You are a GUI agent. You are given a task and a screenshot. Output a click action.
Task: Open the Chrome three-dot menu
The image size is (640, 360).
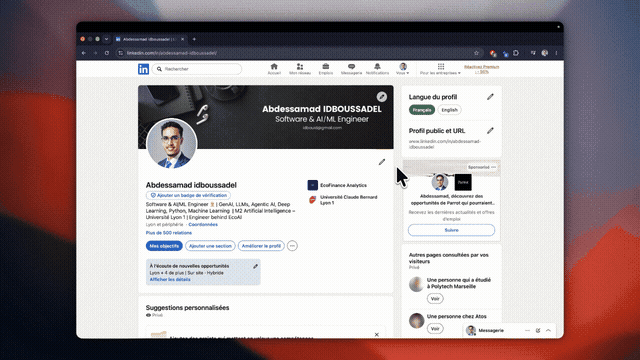click(556, 53)
